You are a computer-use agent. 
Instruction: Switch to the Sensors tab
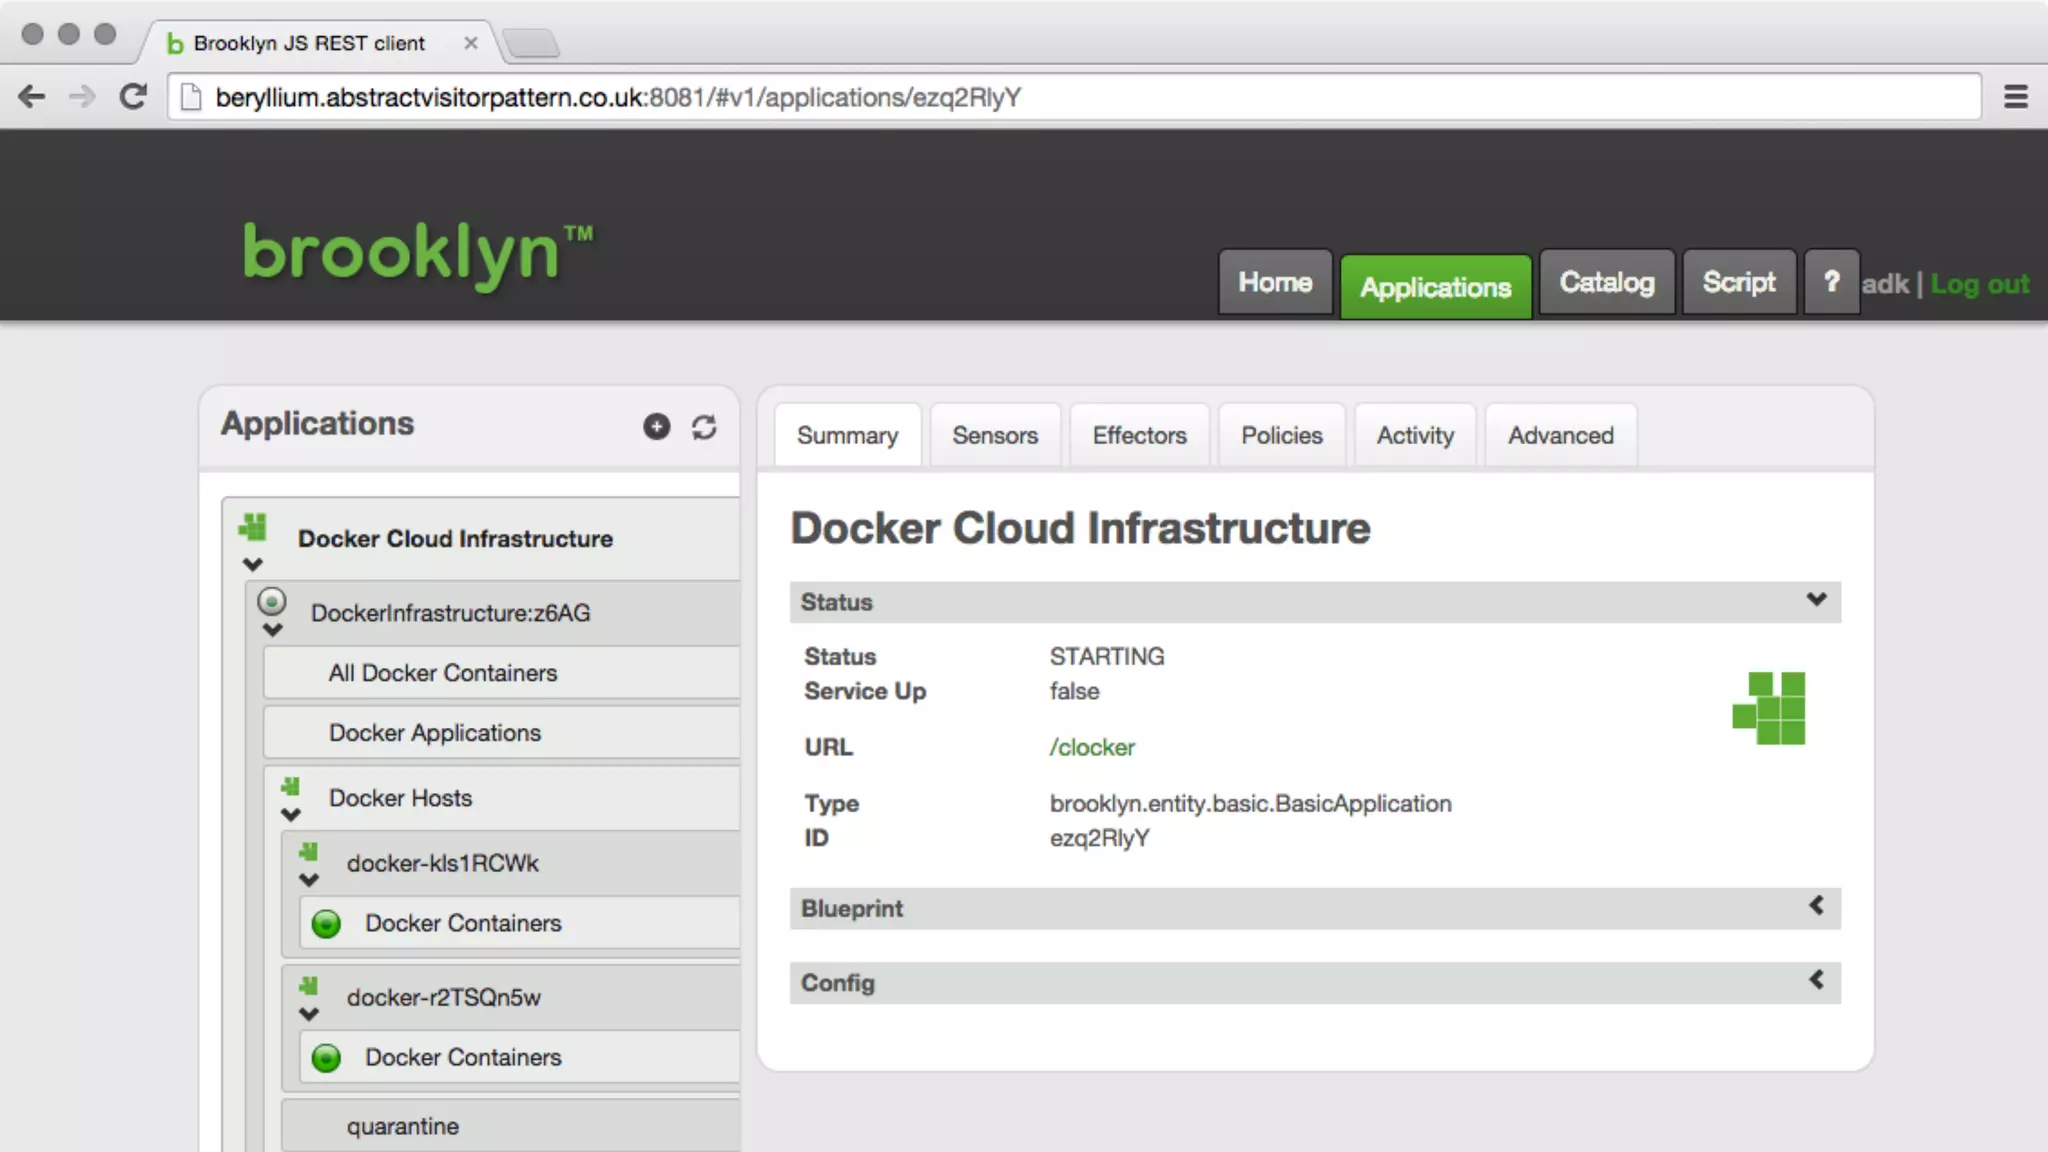tap(994, 436)
